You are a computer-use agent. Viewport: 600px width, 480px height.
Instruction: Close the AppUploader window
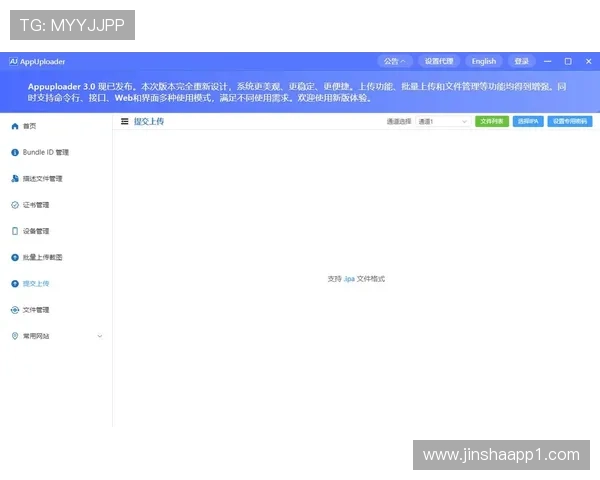[x=589, y=61]
